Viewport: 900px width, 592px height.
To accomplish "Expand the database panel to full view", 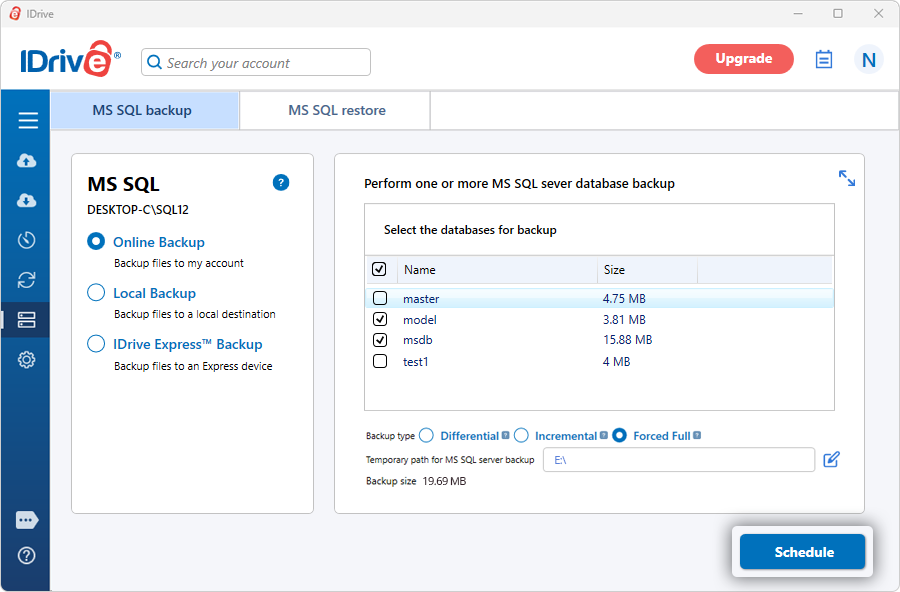I will click(x=847, y=178).
